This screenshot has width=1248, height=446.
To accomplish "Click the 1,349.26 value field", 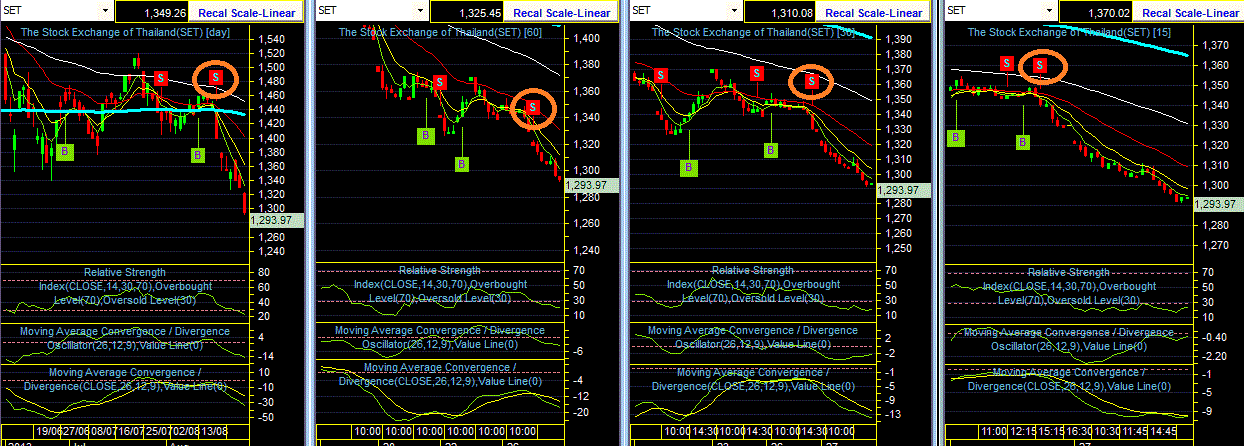I will [x=154, y=13].
